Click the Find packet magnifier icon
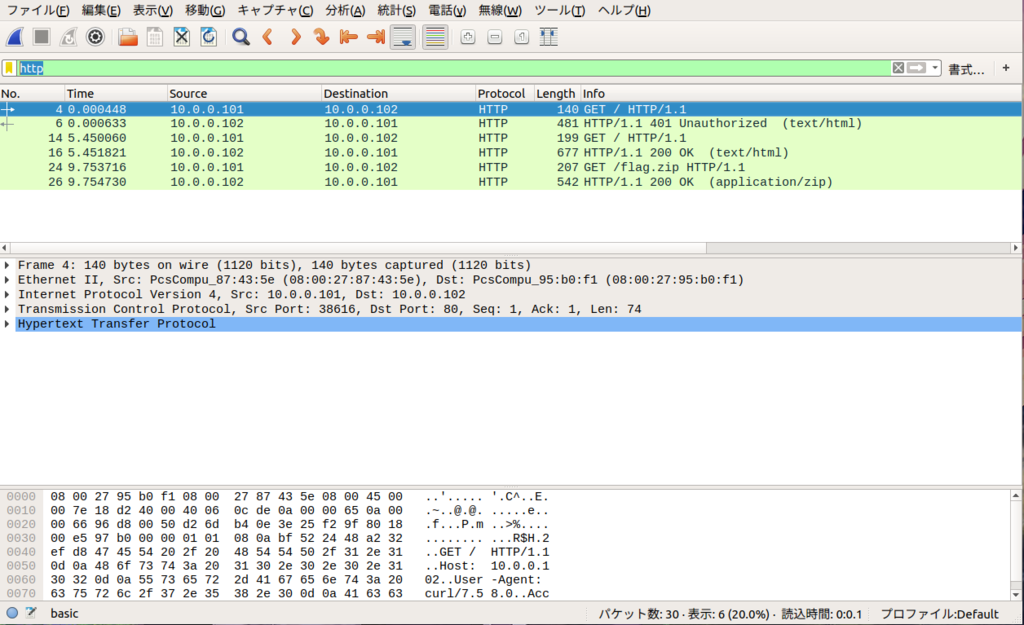This screenshot has height=625, width=1024. (241, 37)
